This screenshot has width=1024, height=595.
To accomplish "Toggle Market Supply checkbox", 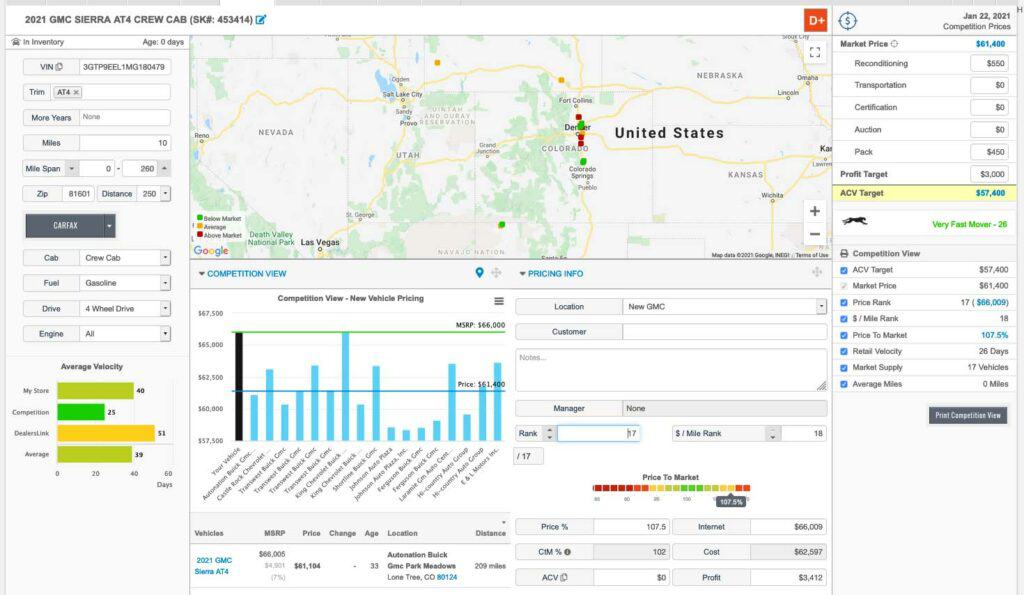I will tap(844, 368).
